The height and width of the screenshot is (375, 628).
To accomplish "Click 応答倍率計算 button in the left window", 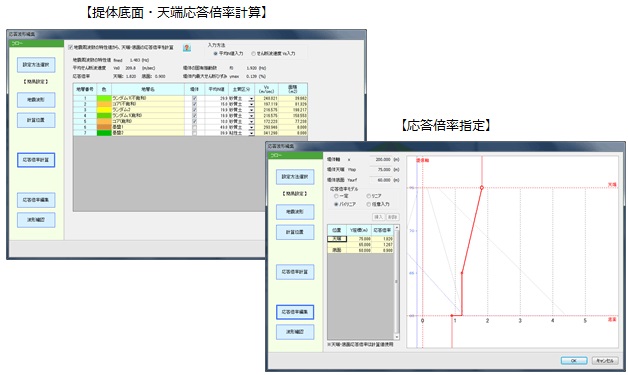I will click(x=36, y=160).
